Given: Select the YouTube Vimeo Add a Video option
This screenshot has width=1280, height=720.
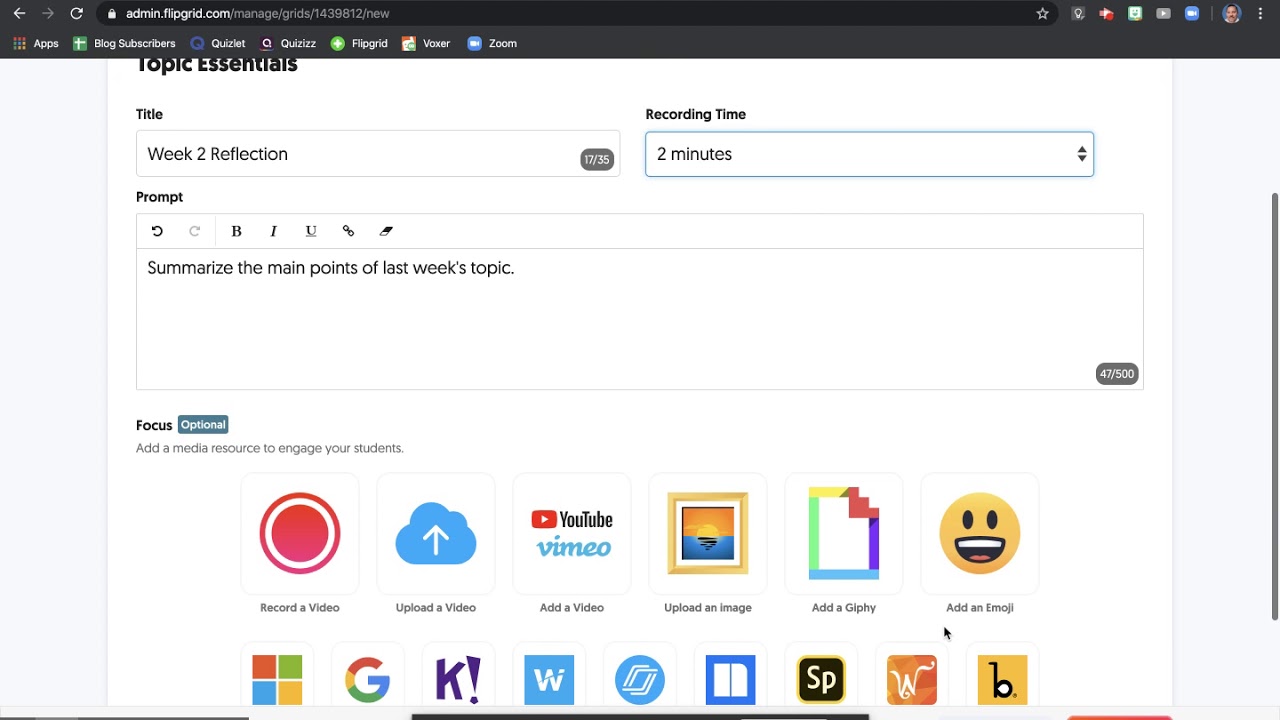Looking at the screenshot, I should click(x=572, y=534).
